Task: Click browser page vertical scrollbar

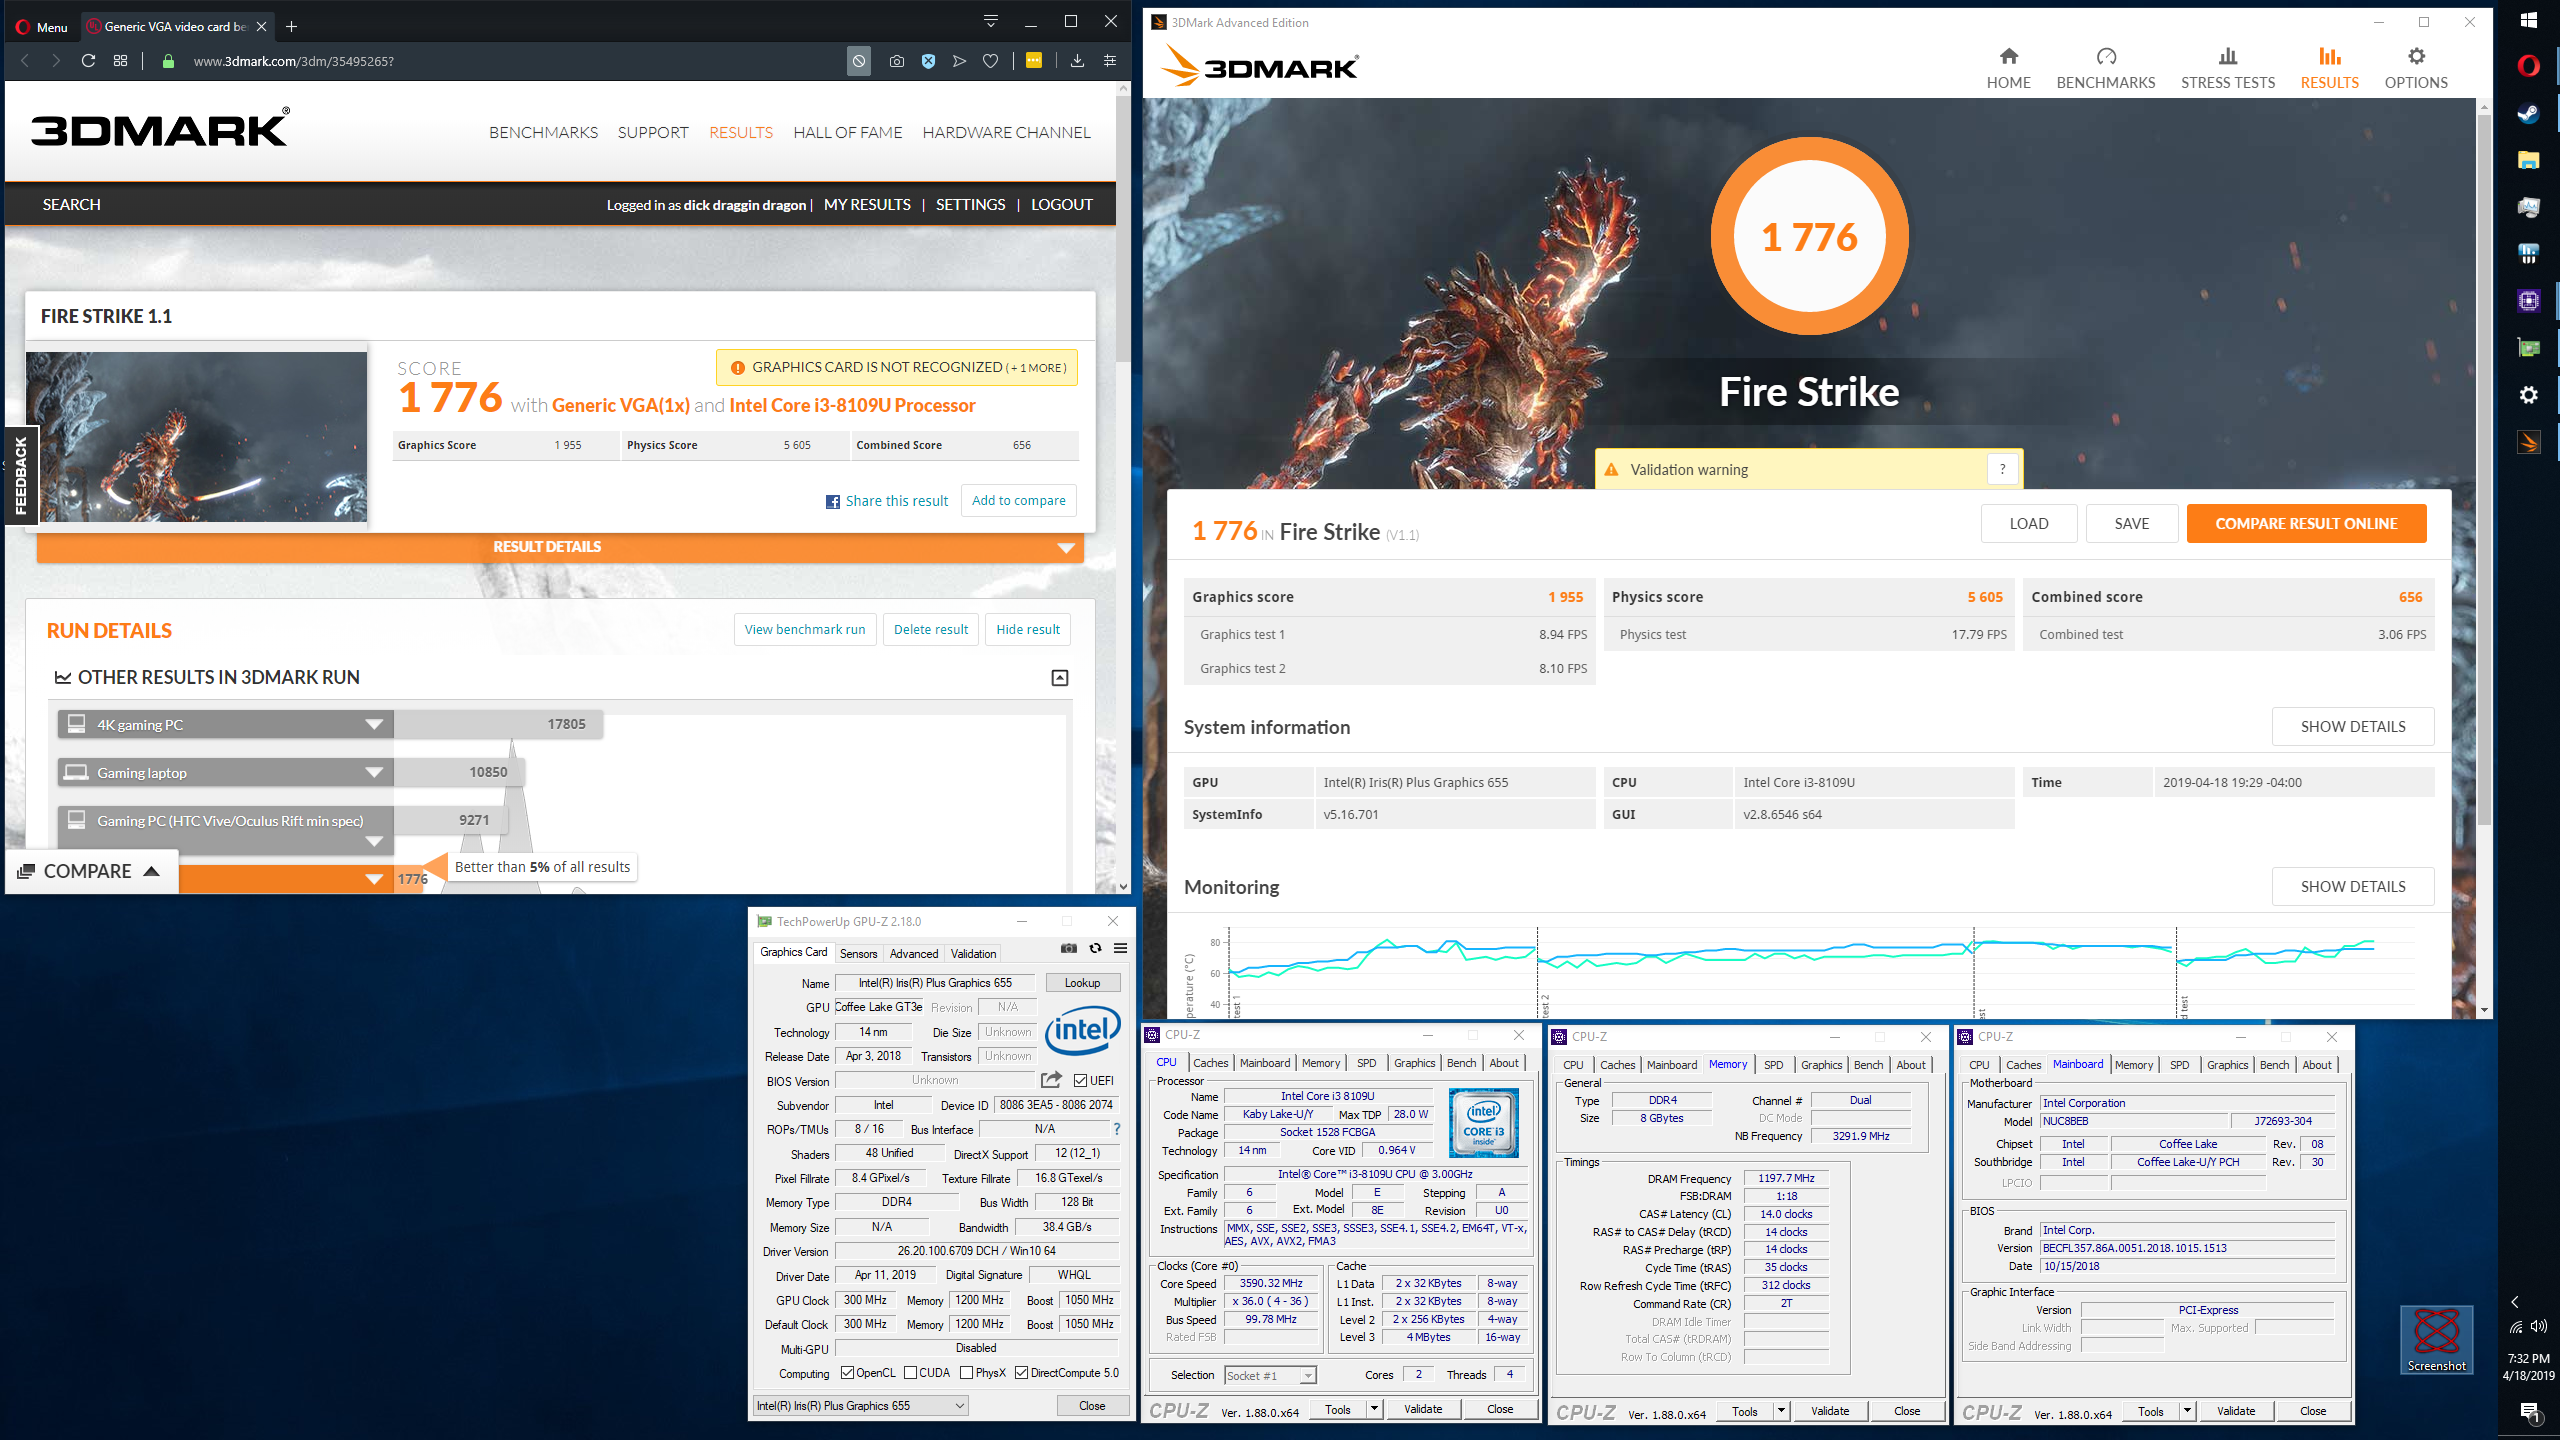Action: click(1124, 230)
